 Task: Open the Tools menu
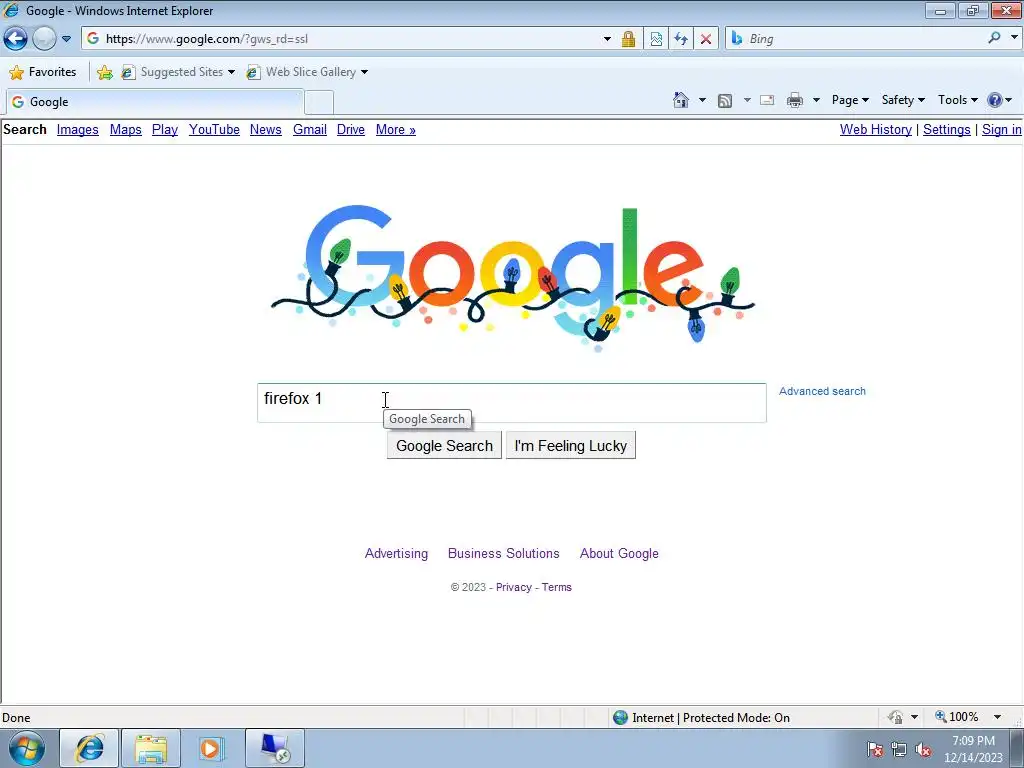click(958, 100)
